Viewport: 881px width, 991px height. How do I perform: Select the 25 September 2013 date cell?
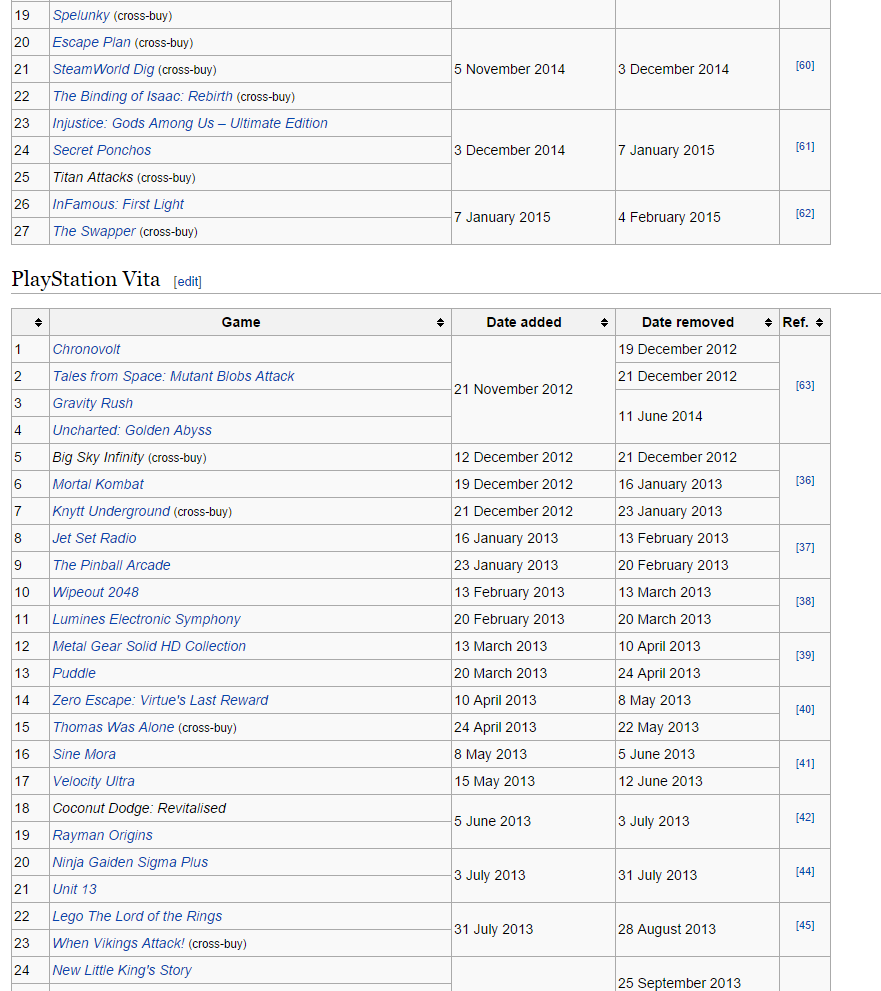[697, 974]
